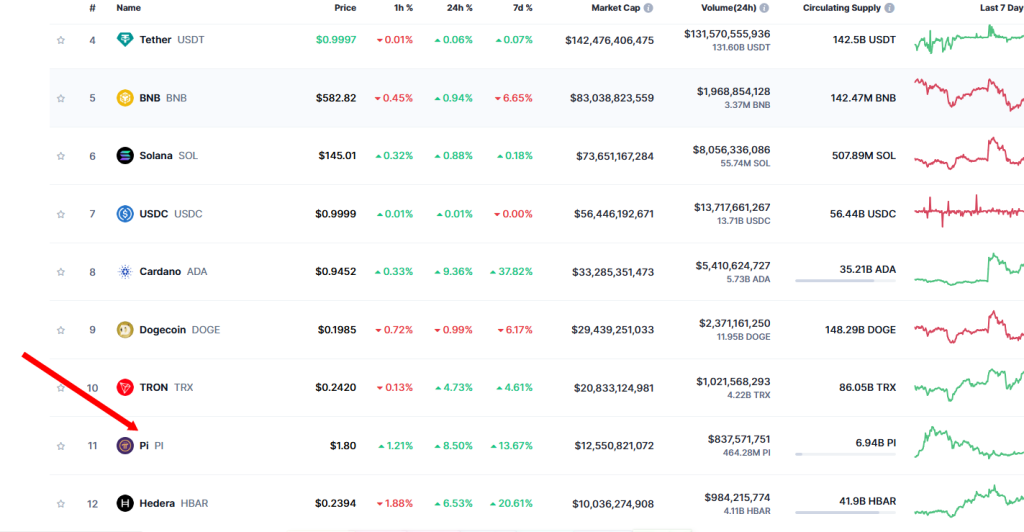Click Pi price $1.80
Viewport: 1024px width, 532px height.
click(x=343, y=446)
